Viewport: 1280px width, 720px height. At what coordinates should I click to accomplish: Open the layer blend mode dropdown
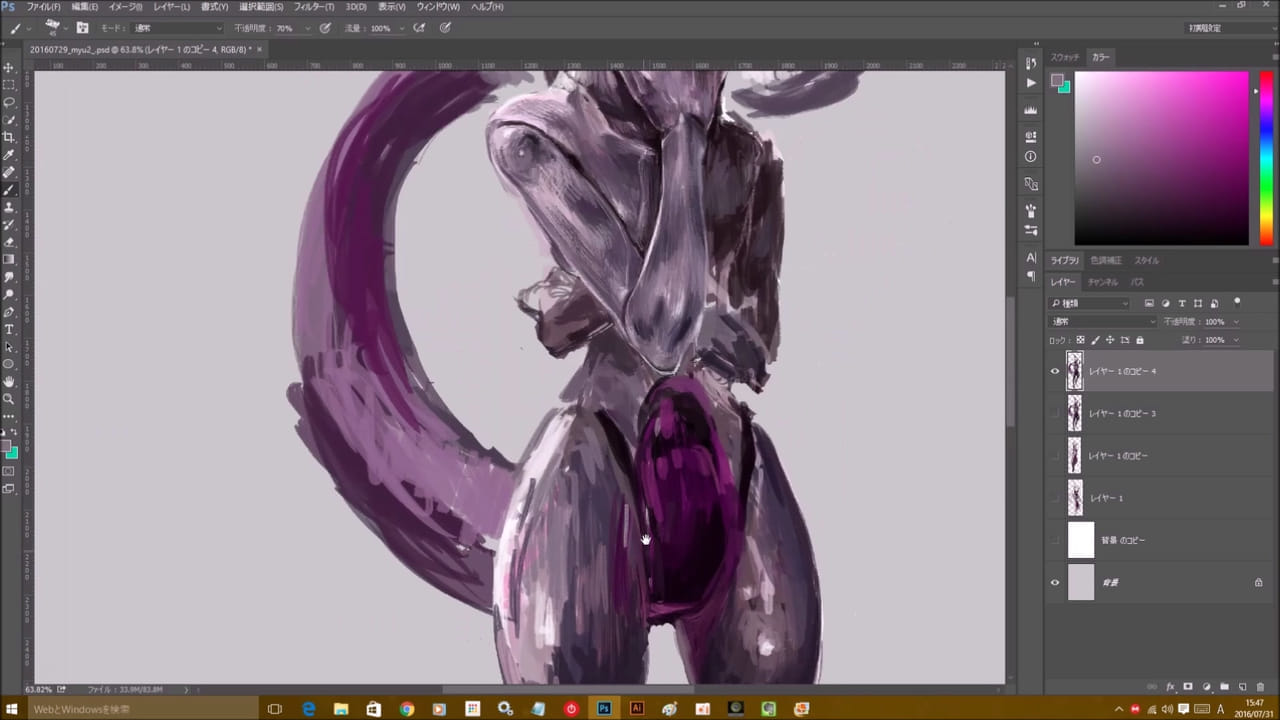(1102, 322)
